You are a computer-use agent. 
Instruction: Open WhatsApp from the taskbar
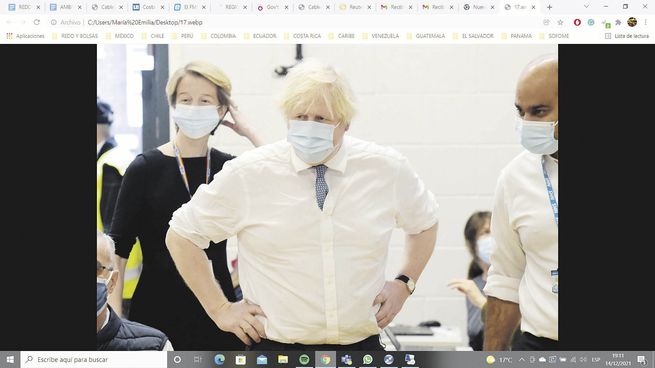click(x=368, y=359)
